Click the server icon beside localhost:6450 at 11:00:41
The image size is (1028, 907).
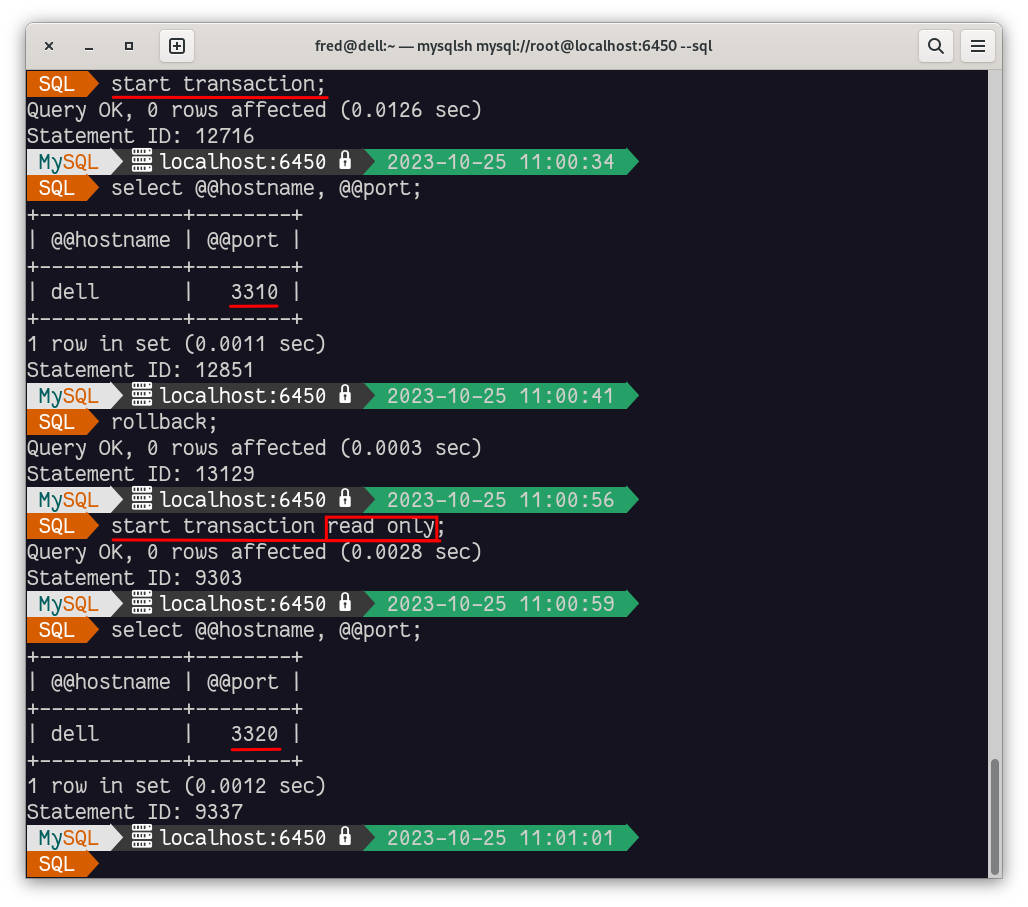point(140,395)
